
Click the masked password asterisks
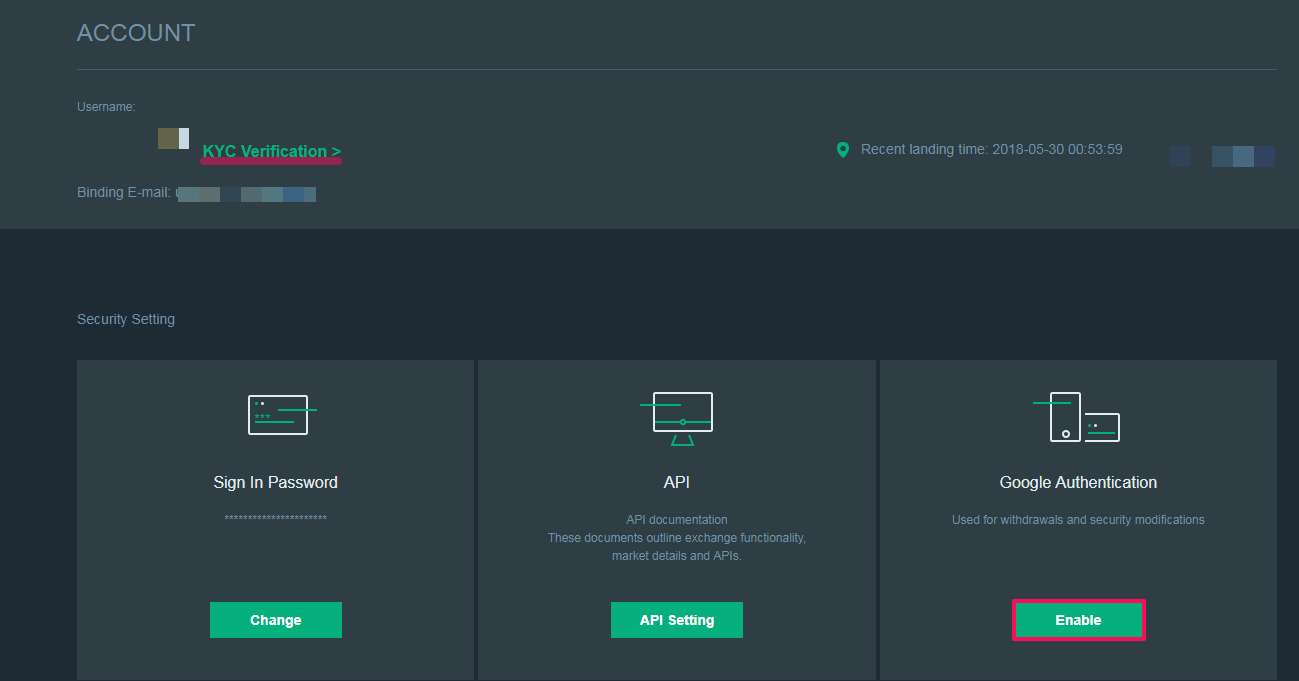coord(275,518)
